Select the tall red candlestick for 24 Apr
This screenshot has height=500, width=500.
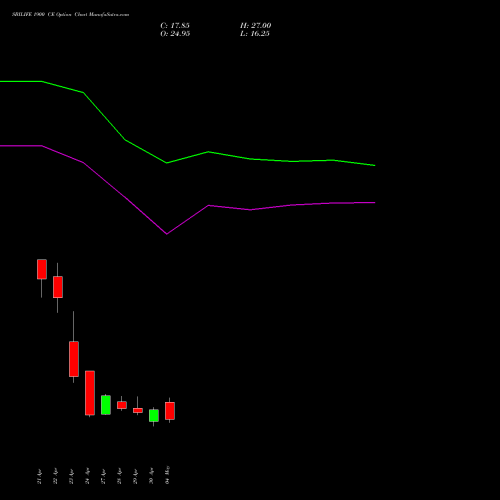(90, 393)
